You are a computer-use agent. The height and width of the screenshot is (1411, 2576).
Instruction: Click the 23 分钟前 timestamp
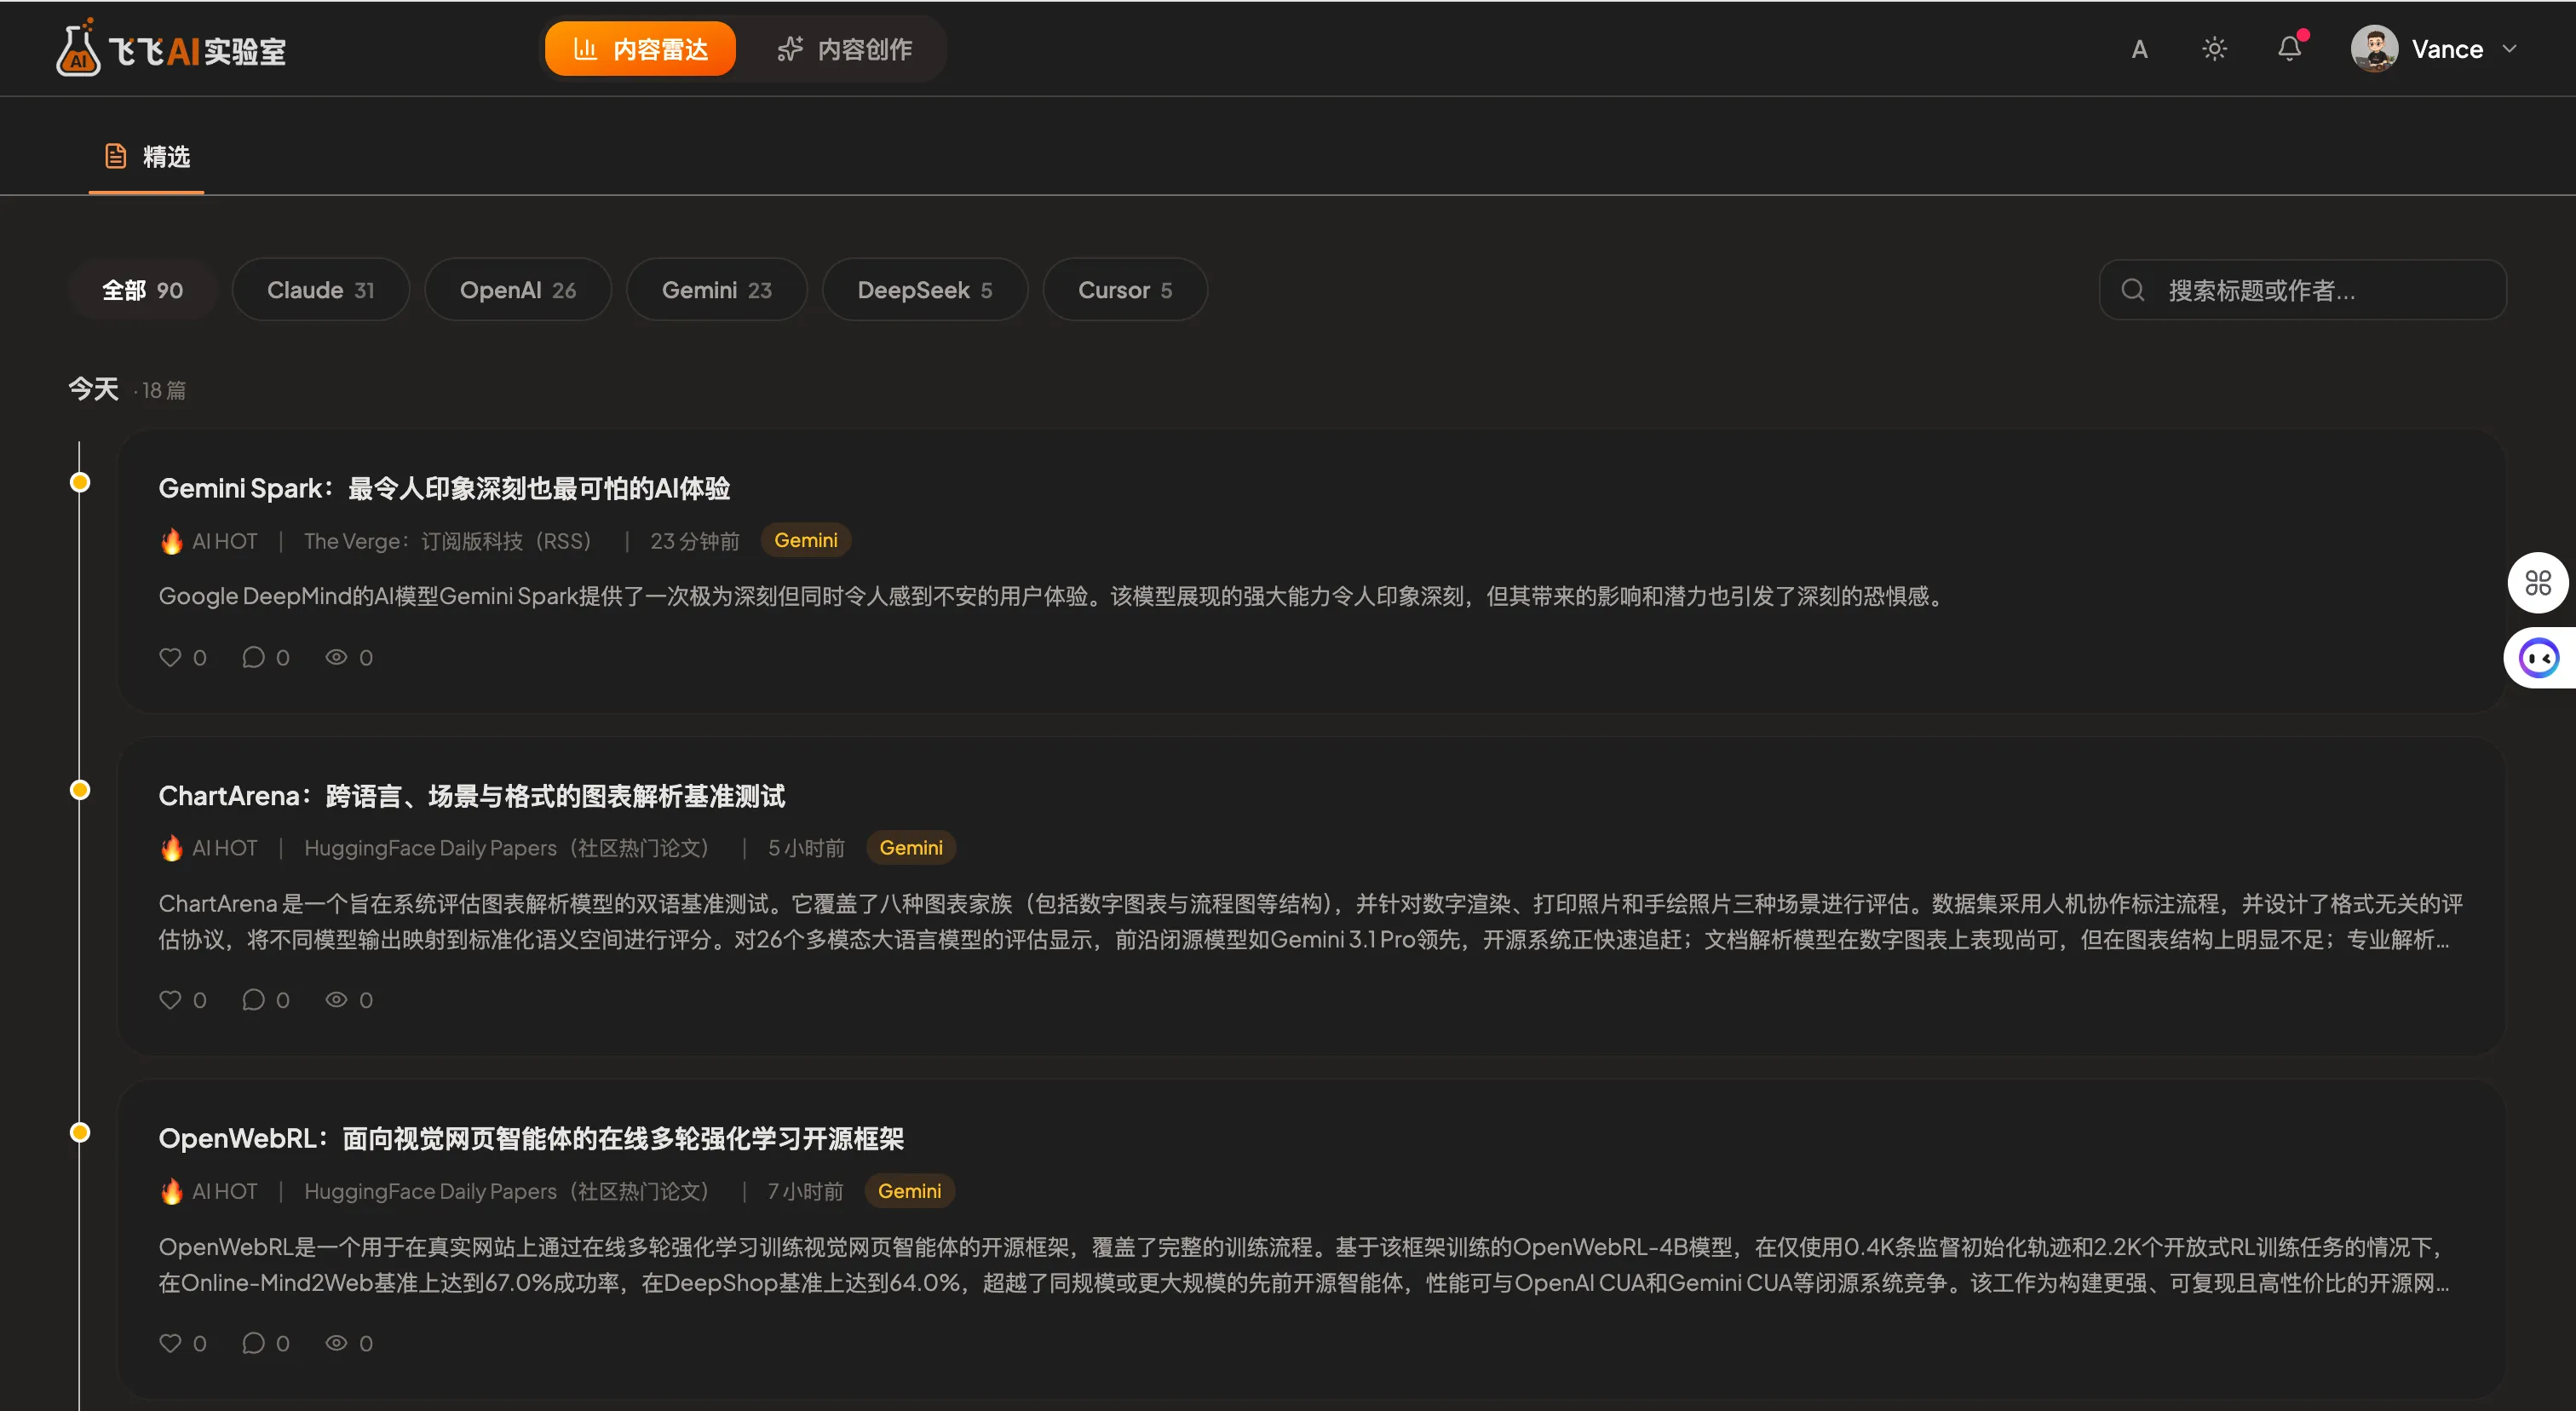(x=695, y=541)
